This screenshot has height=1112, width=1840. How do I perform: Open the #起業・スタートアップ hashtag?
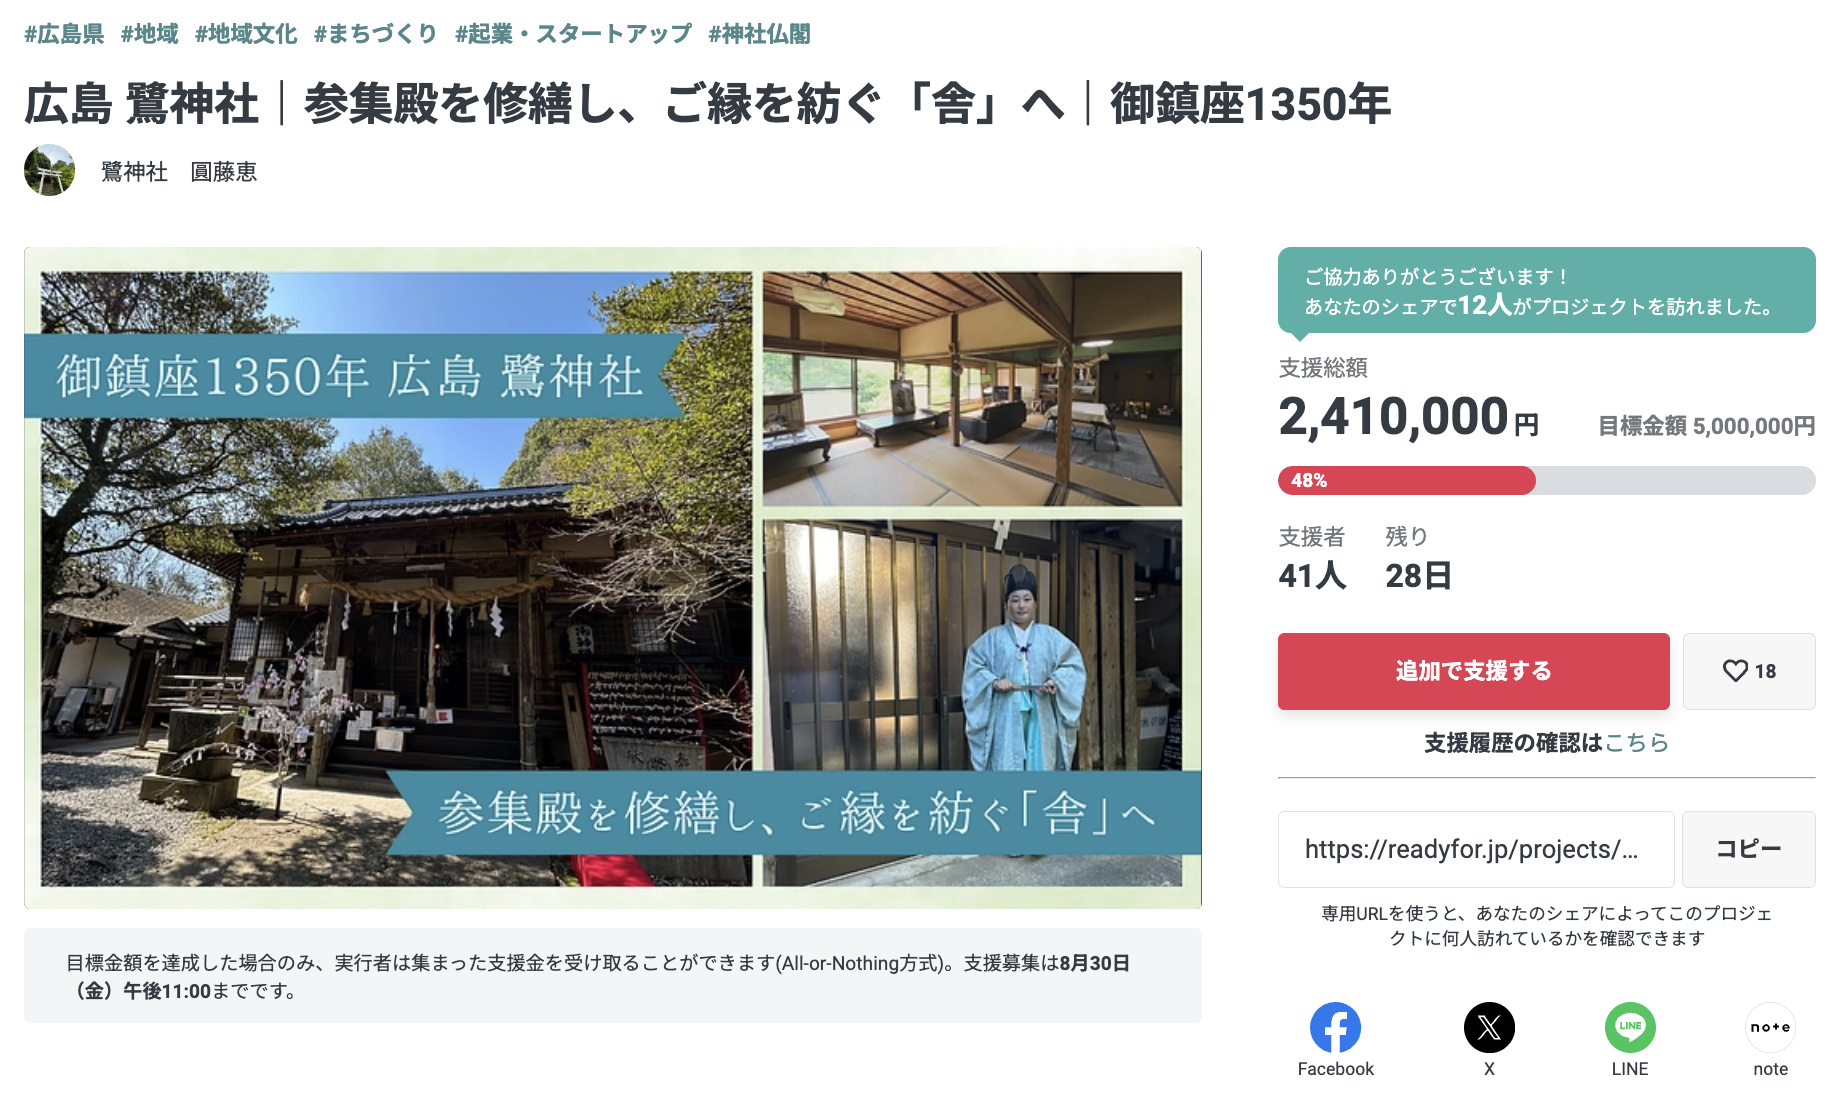coord(573,34)
